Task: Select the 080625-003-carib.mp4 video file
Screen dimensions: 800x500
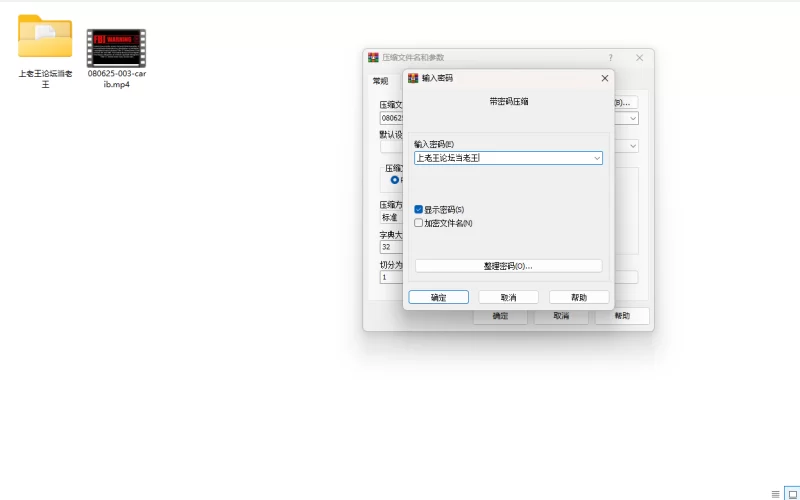Action: coord(116,48)
